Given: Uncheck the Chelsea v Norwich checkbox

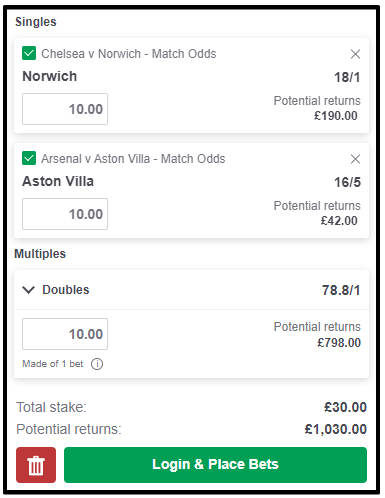Looking at the screenshot, I should pyautogui.click(x=29, y=53).
